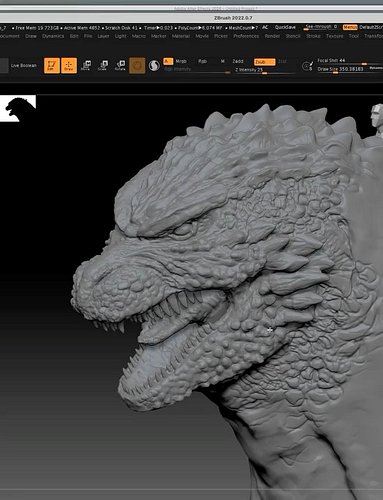The height and width of the screenshot is (500, 383).
Task: Click the Scratch Disk 41 readout
Action: [121, 28]
